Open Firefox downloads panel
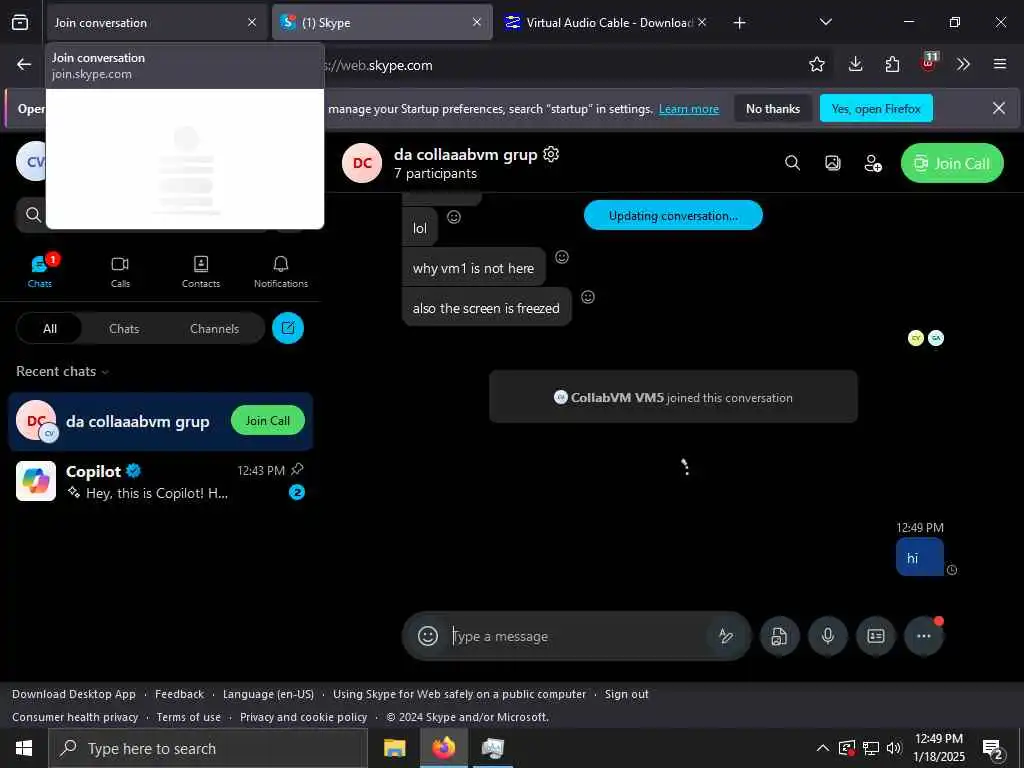This screenshot has width=1024, height=768. pos(856,64)
